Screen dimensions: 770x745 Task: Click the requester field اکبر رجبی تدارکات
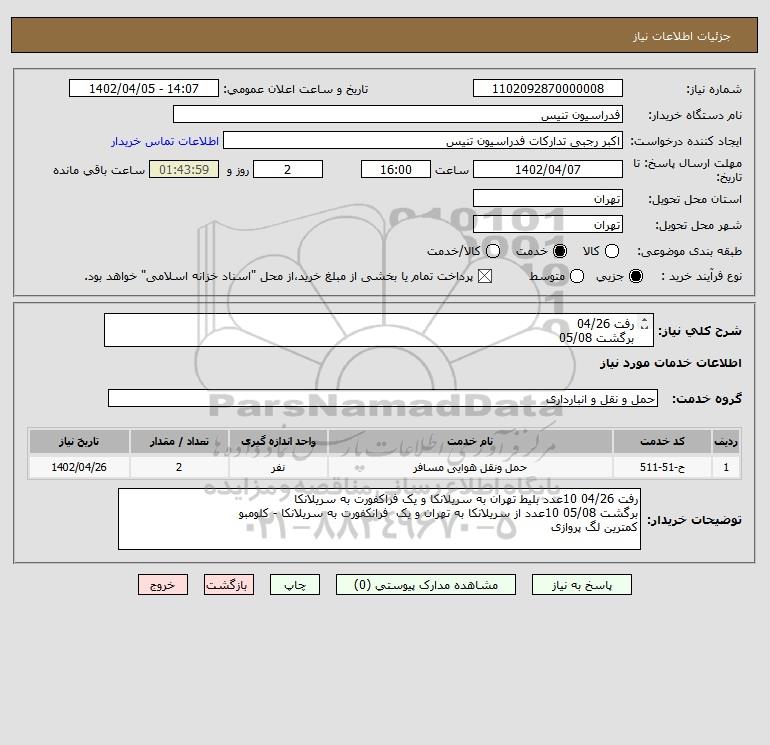tap(423, 141)
